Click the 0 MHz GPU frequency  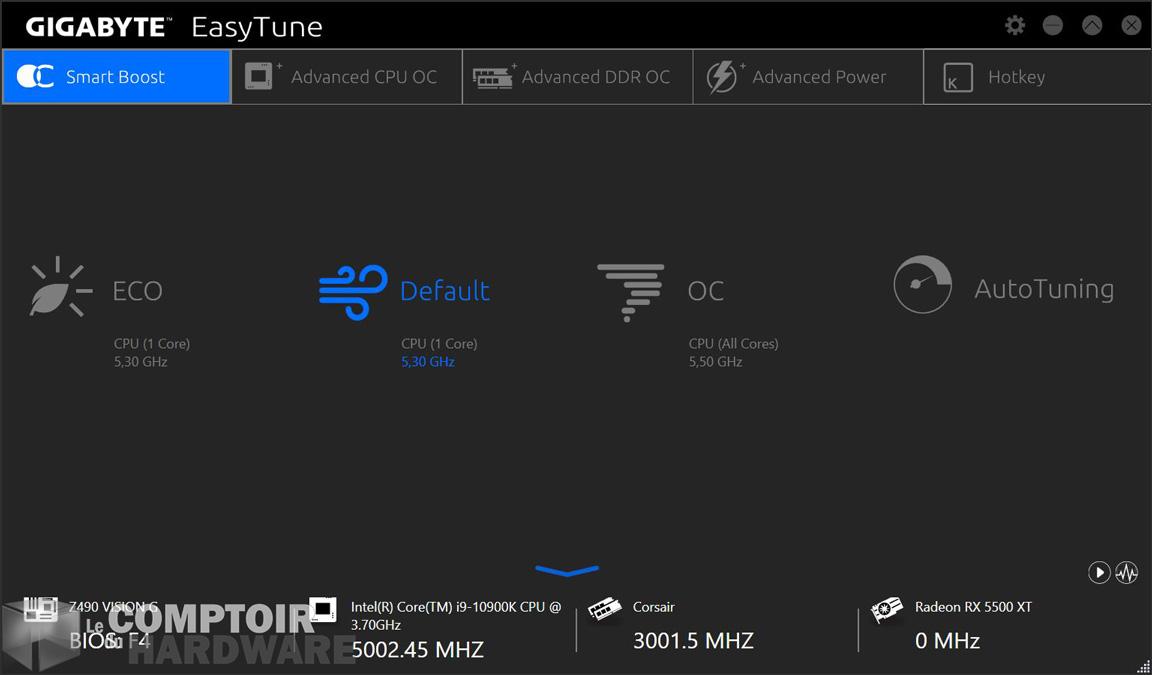pos(947,640)
